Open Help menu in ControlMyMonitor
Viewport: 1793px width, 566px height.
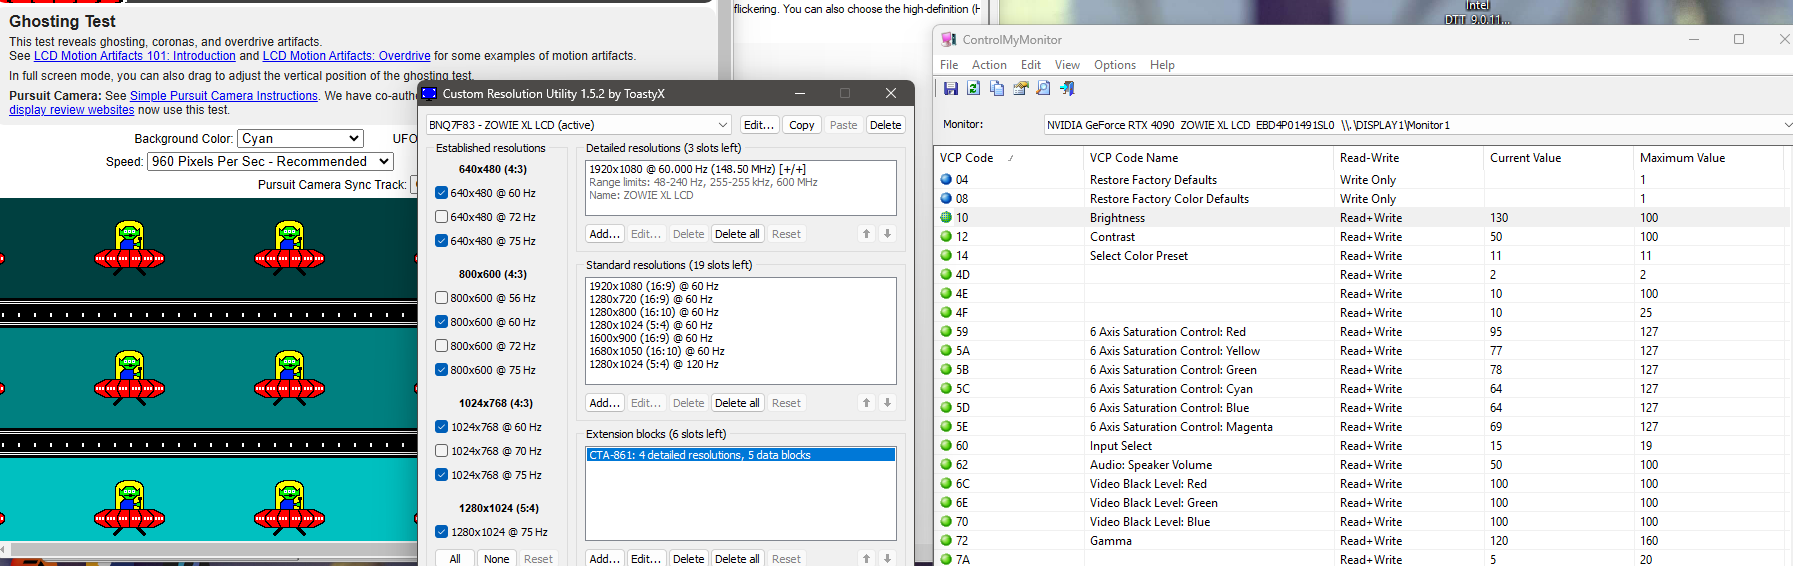click(x=1162, y=65)
